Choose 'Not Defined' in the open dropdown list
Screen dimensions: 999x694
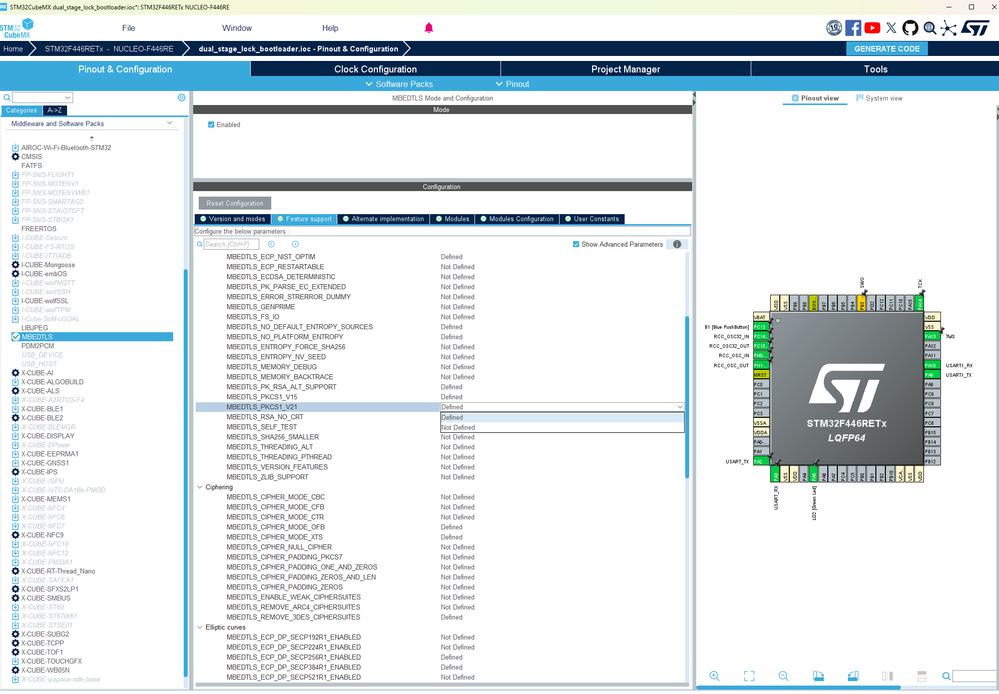point(458,427)
